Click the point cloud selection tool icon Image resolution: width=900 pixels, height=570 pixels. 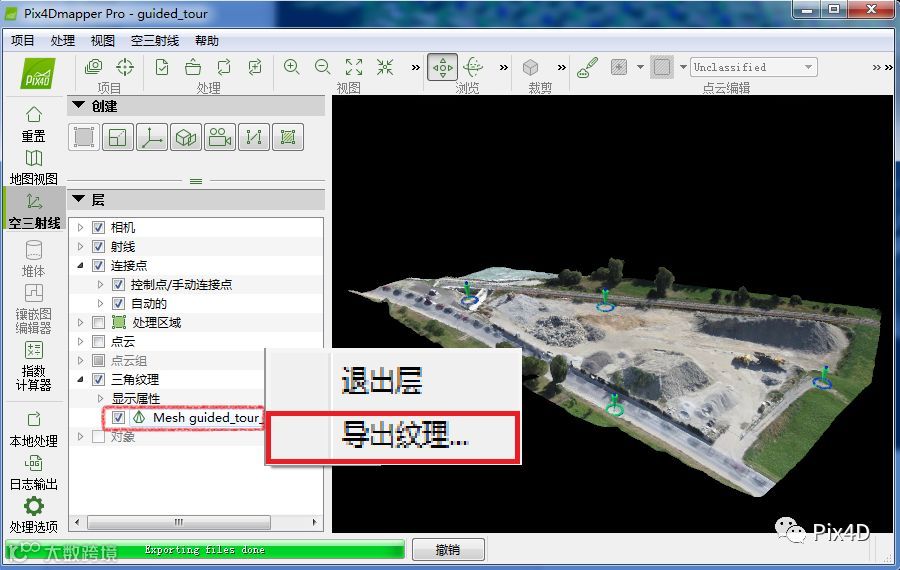[x=619, y=67]
